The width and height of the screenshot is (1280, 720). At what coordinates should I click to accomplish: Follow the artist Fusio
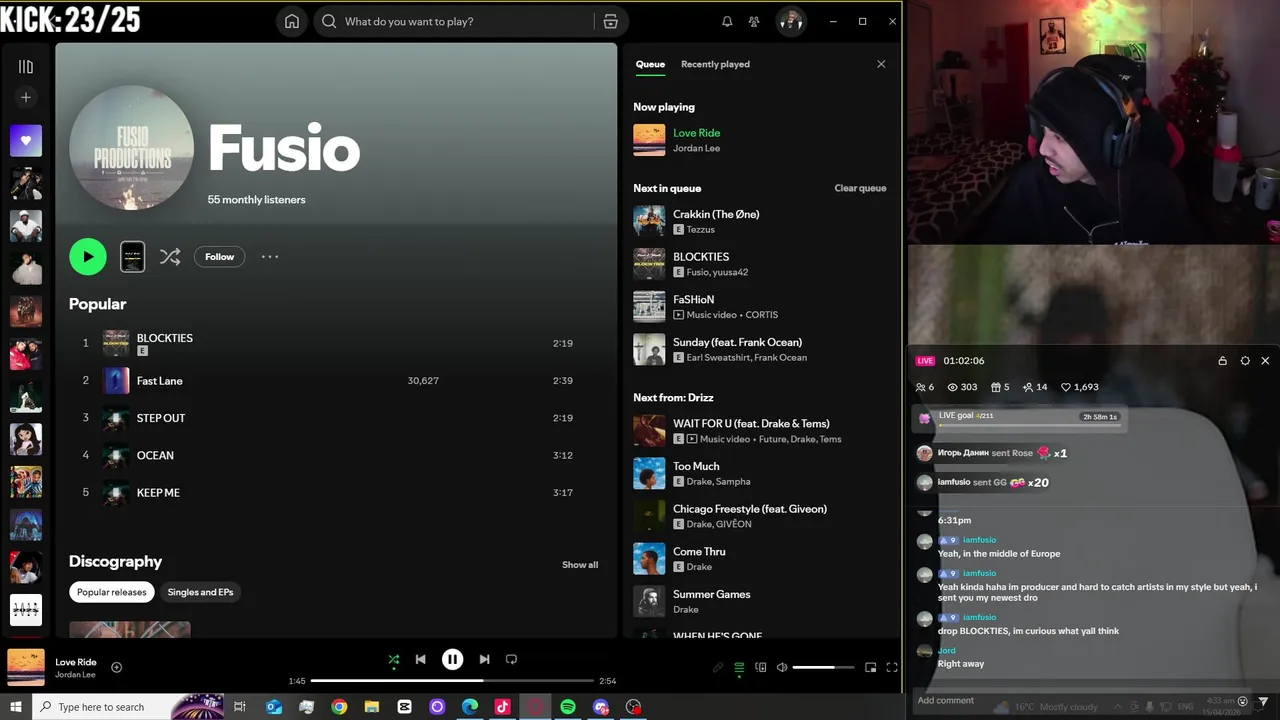[x=219, y=257]
